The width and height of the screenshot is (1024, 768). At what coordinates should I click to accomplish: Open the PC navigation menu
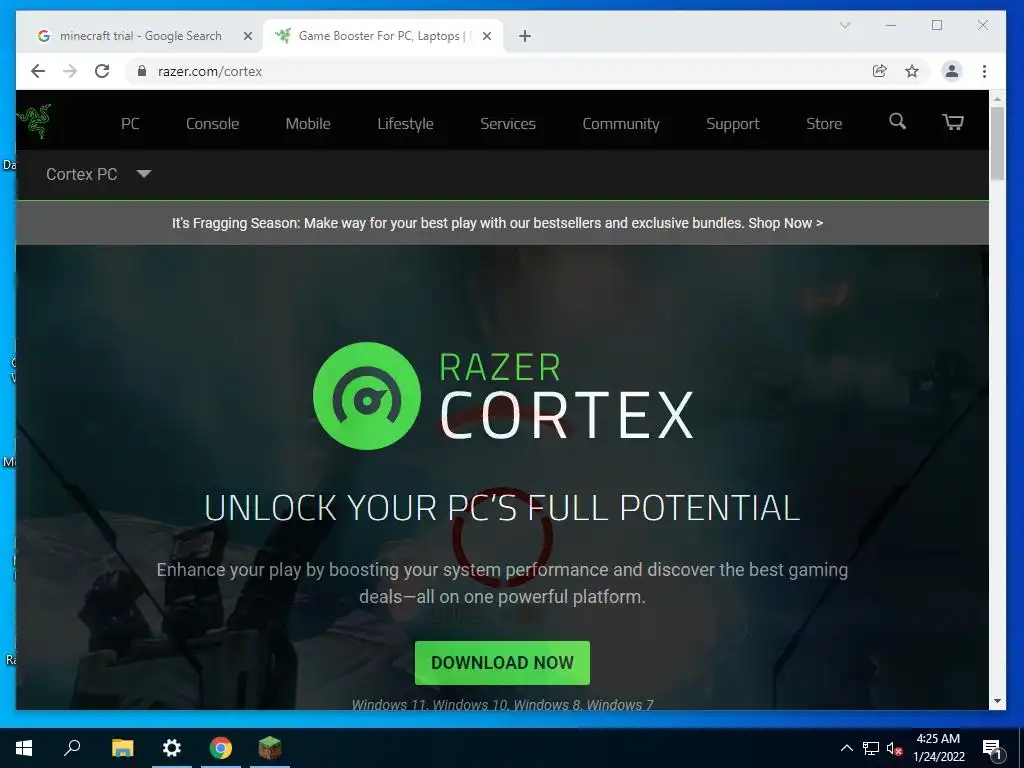pyautogui.click(x=130, y=123)
